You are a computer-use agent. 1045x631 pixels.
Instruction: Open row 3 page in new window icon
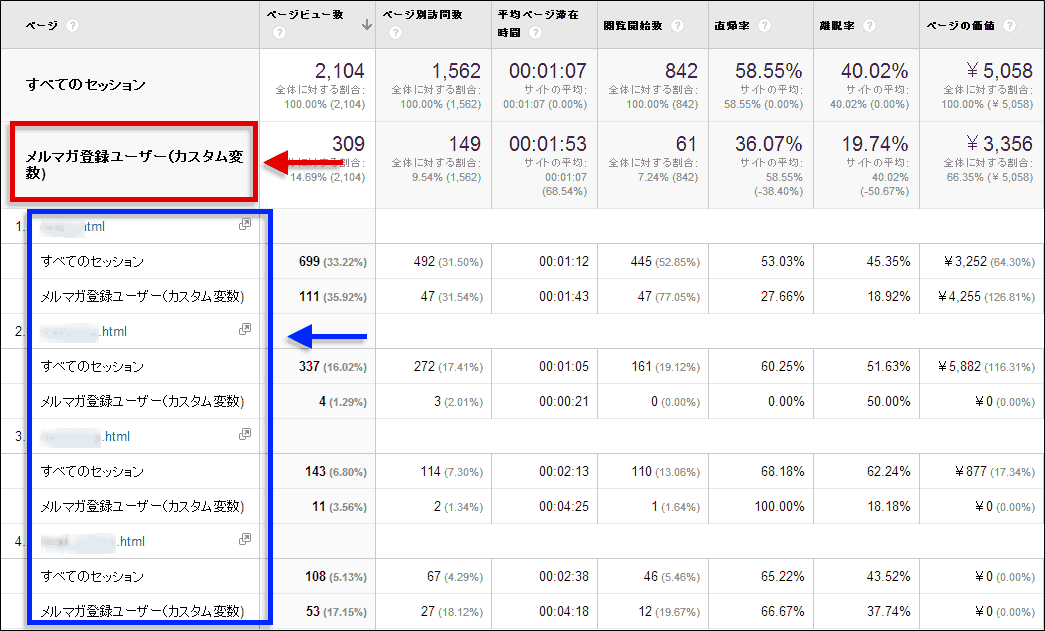[244, 435]
